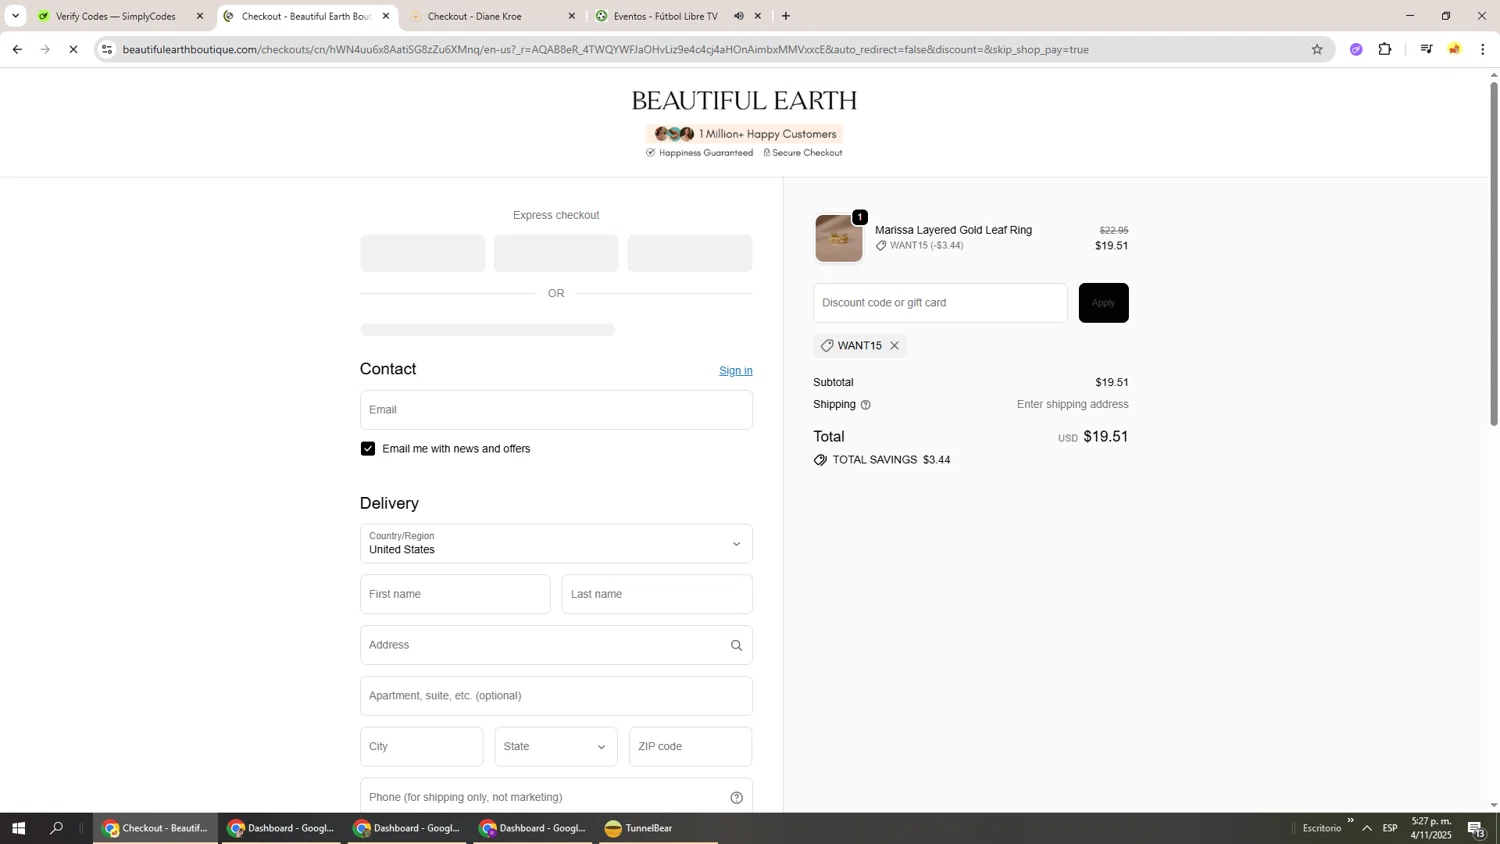1500x844 pixels.
Task: Click the City field
Action: [x=421, y=747]
